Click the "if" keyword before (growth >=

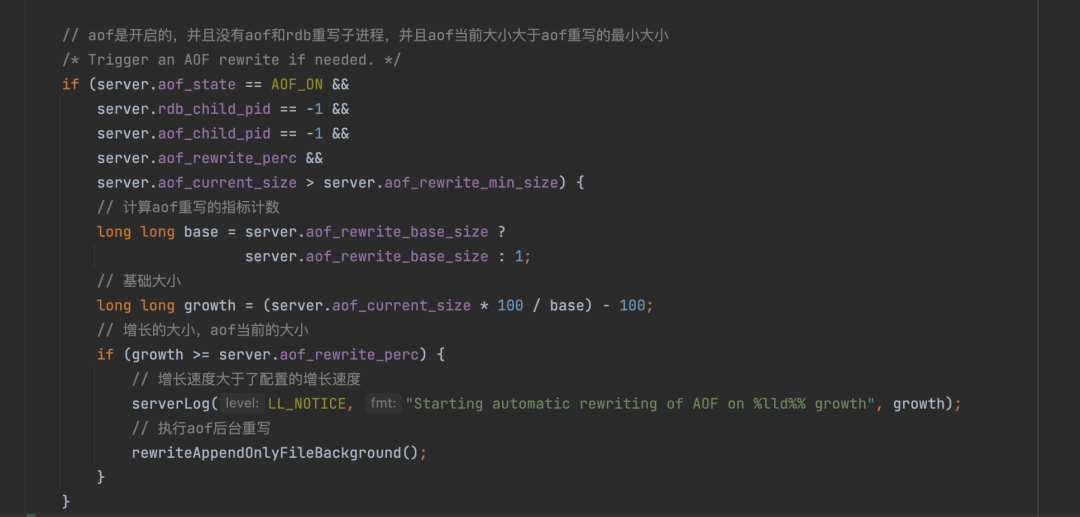105,355
